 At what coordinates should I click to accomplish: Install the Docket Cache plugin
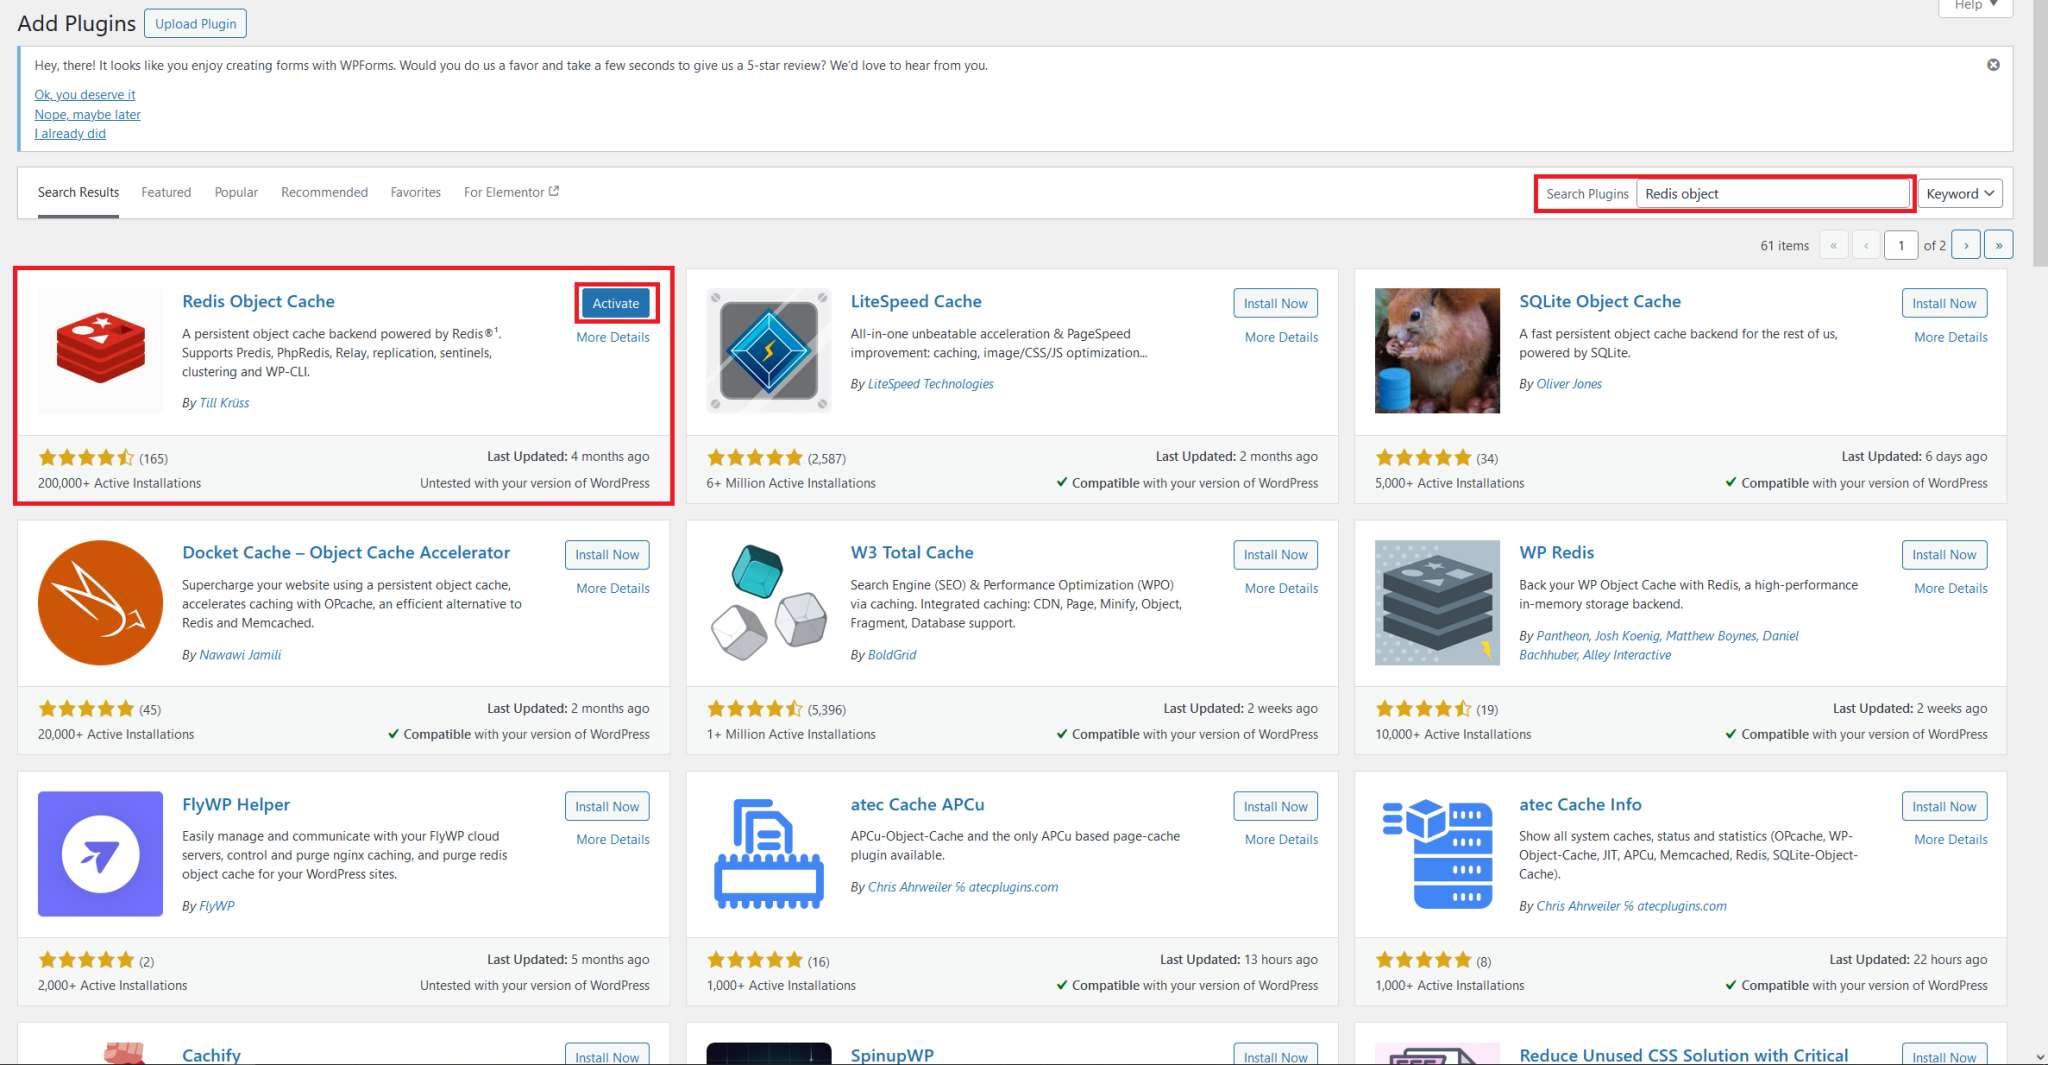point(607,555)
